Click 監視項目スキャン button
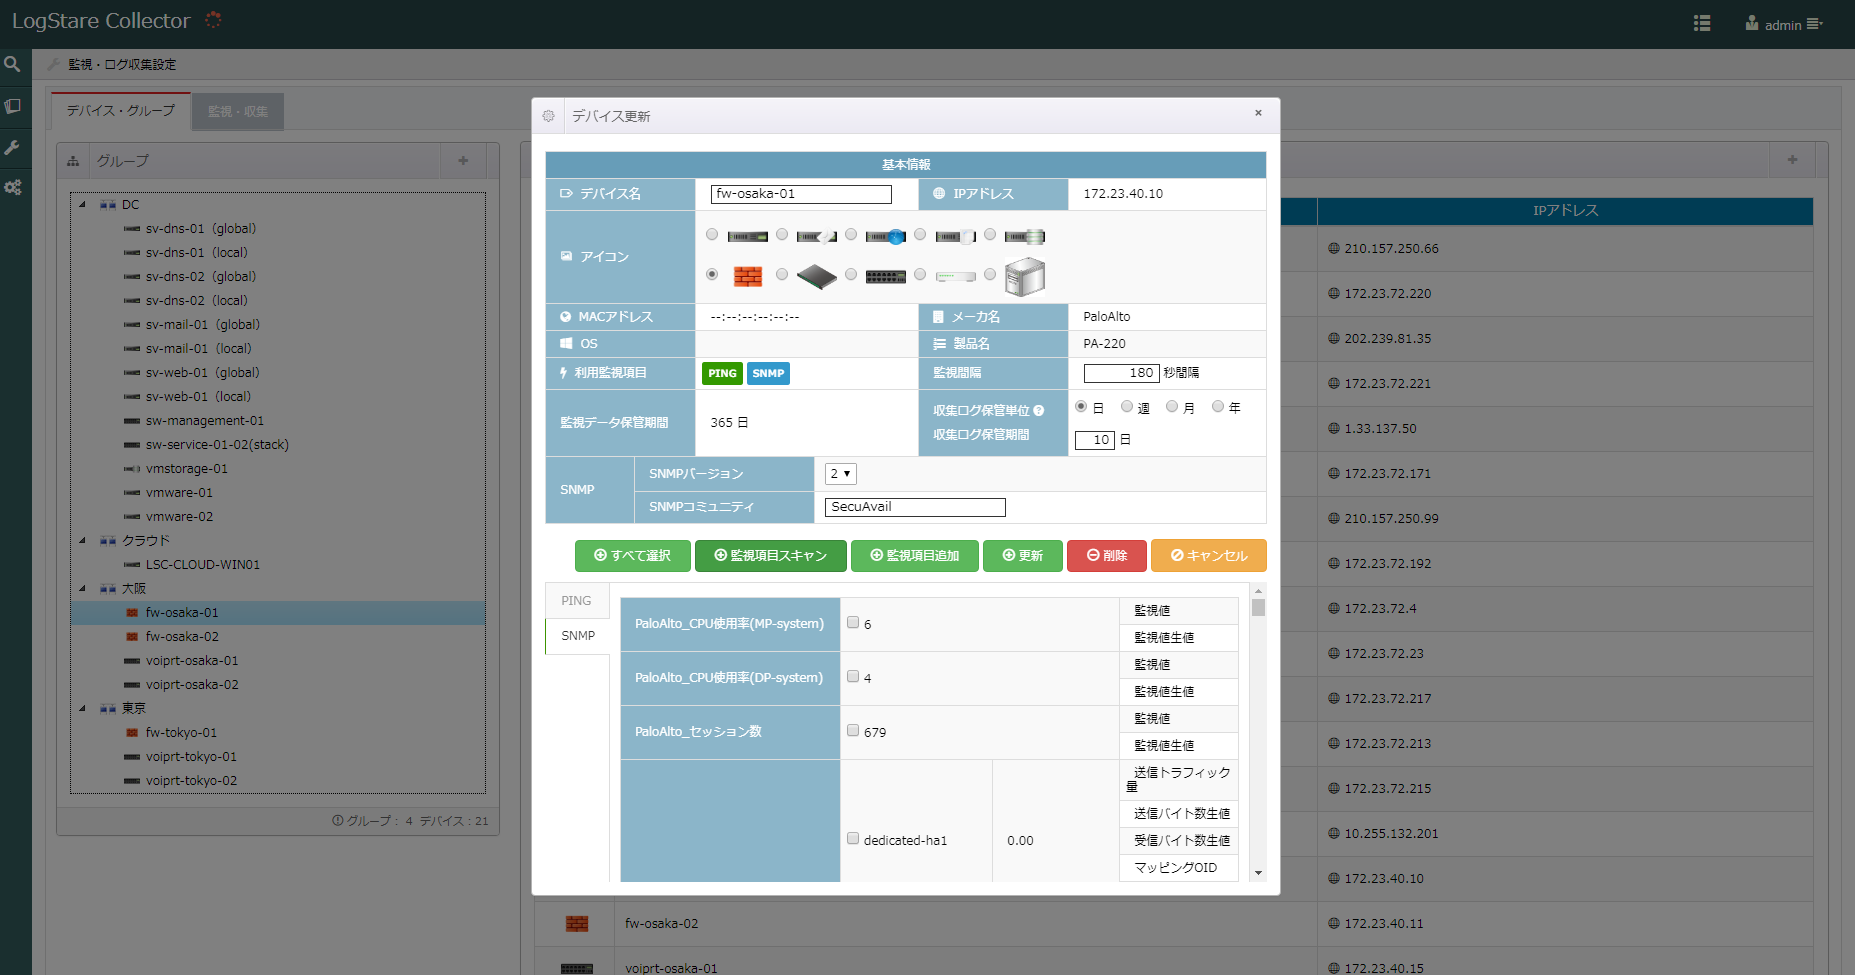Image resolution: width=1855 pixels, height=975 pixels. [x=770, y=556]
